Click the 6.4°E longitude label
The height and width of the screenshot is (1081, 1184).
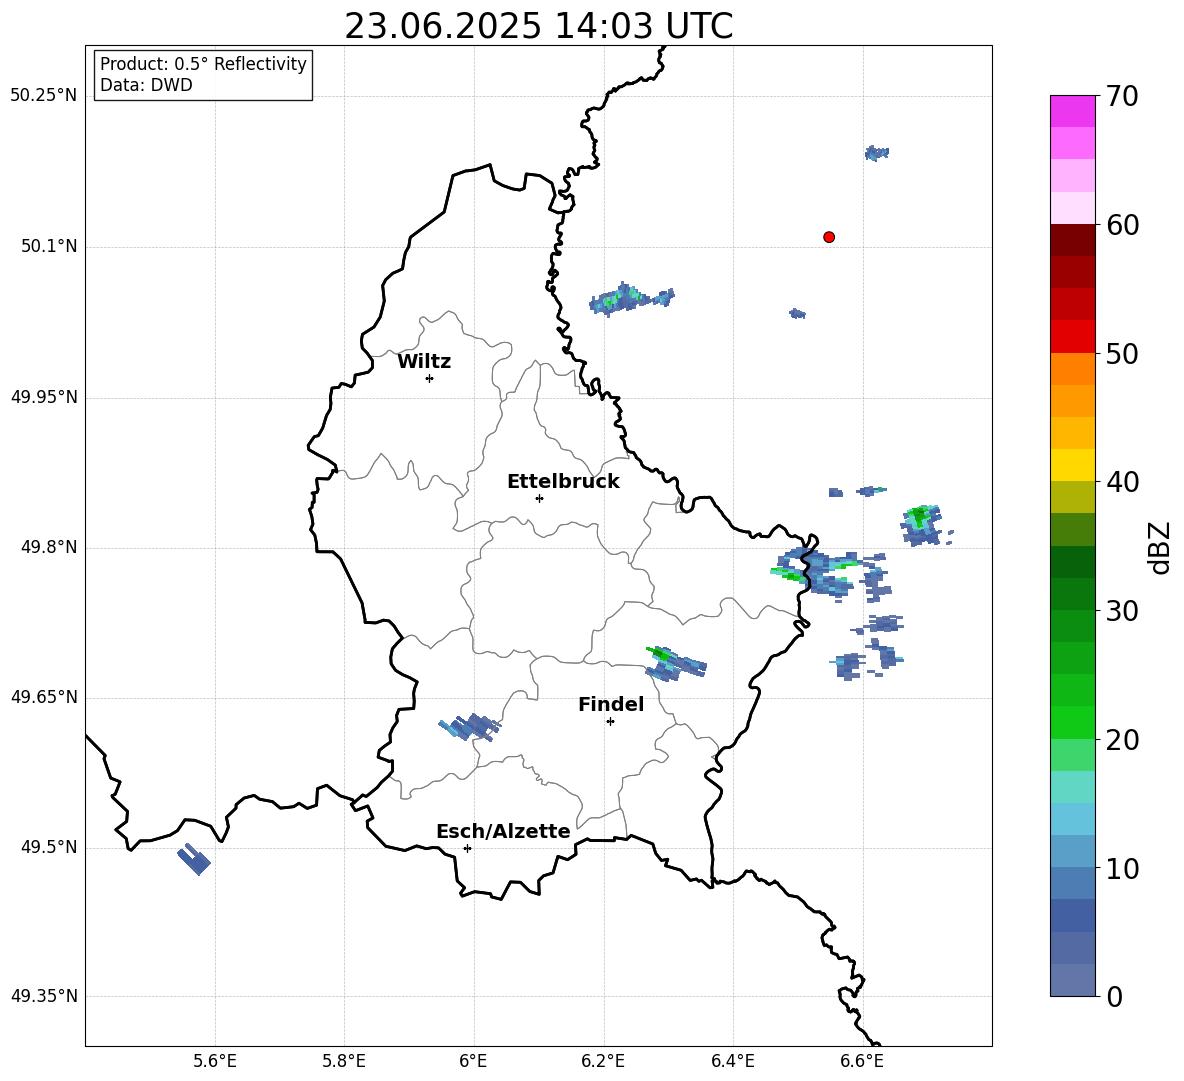733,1061
